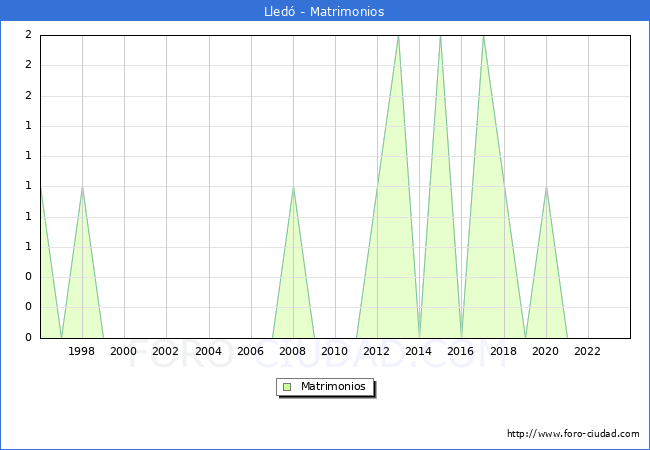Click the chart title Lledó - Matrimonios
This screenshot has width=650, height=450.
(x=325, y=11)
